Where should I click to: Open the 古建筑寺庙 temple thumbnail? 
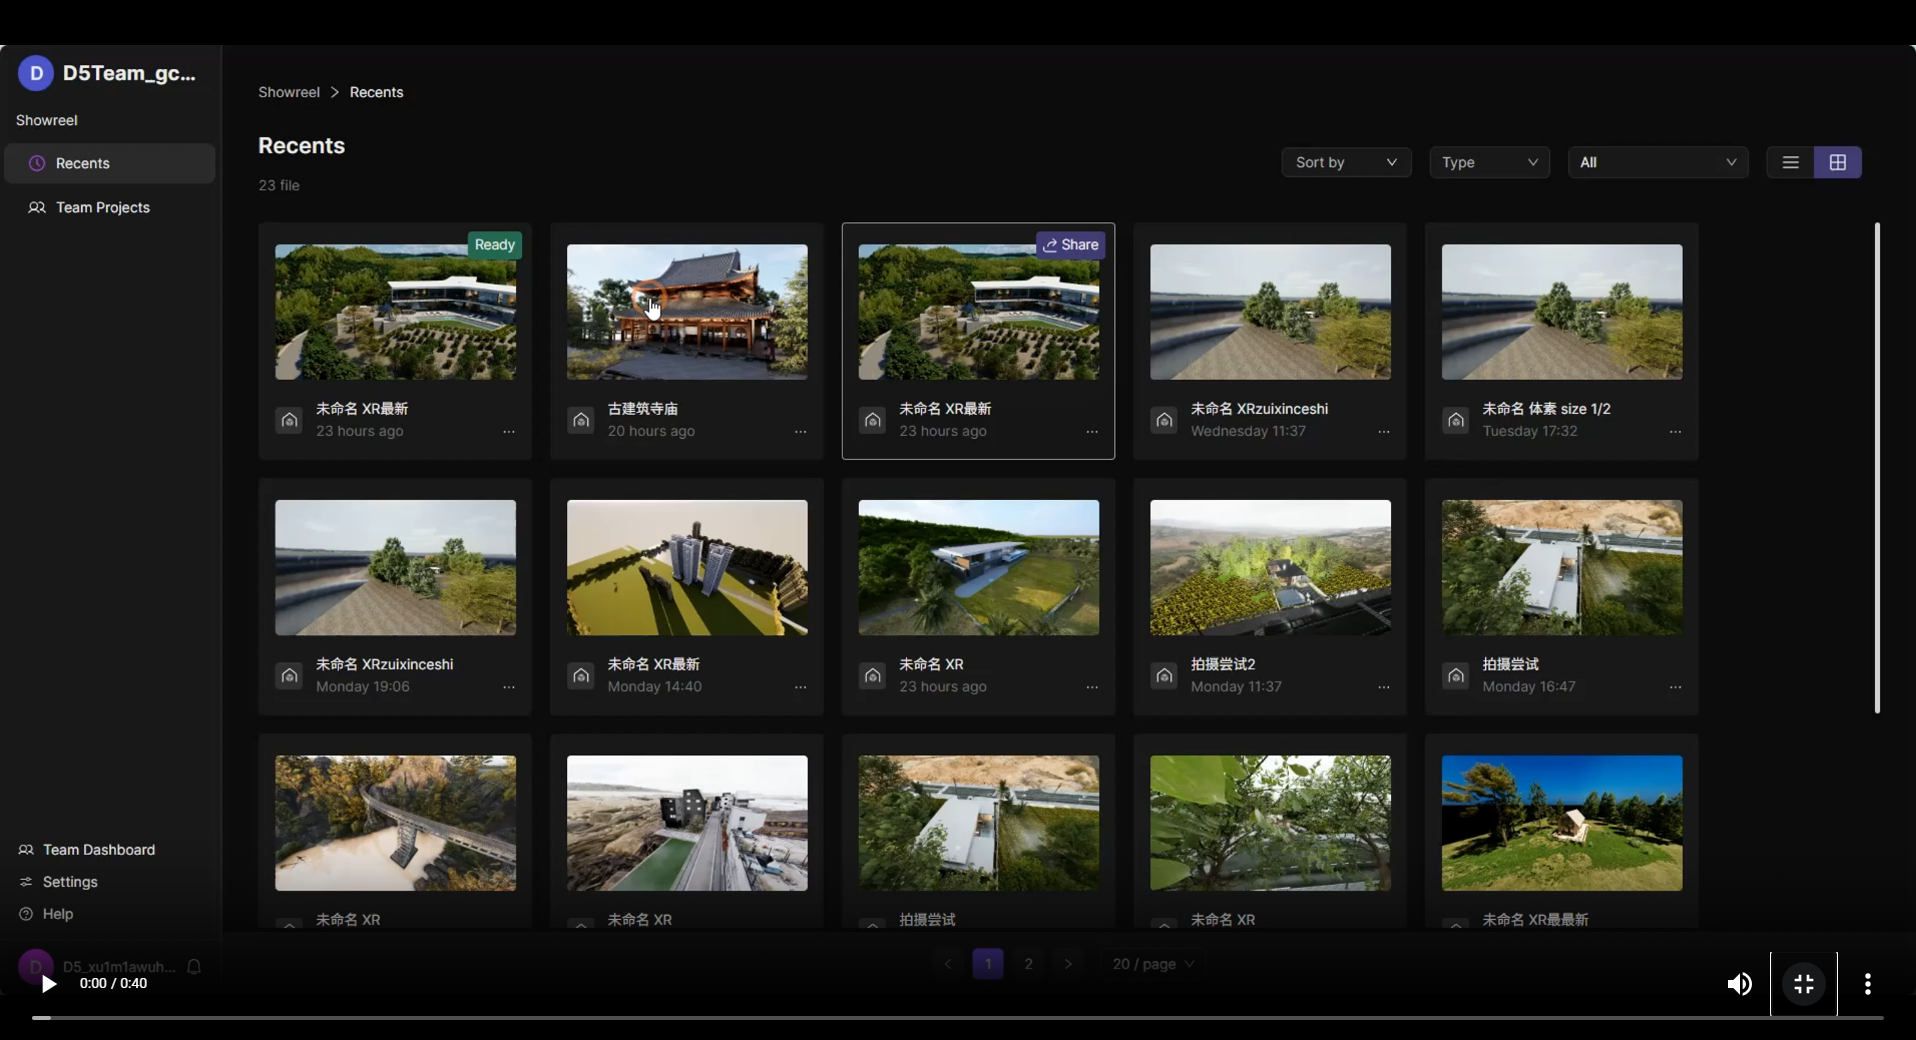tap(687, 312)
